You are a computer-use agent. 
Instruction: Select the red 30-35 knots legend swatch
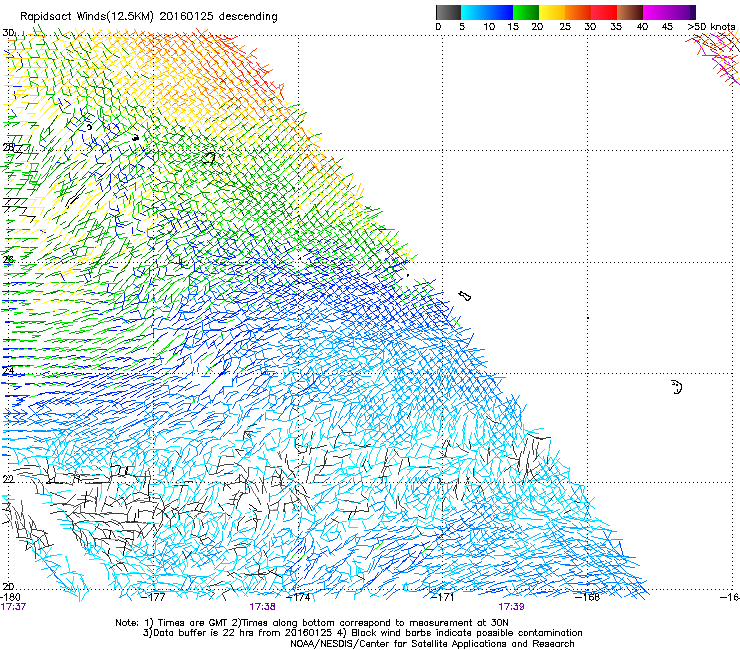tap(604, 12)
